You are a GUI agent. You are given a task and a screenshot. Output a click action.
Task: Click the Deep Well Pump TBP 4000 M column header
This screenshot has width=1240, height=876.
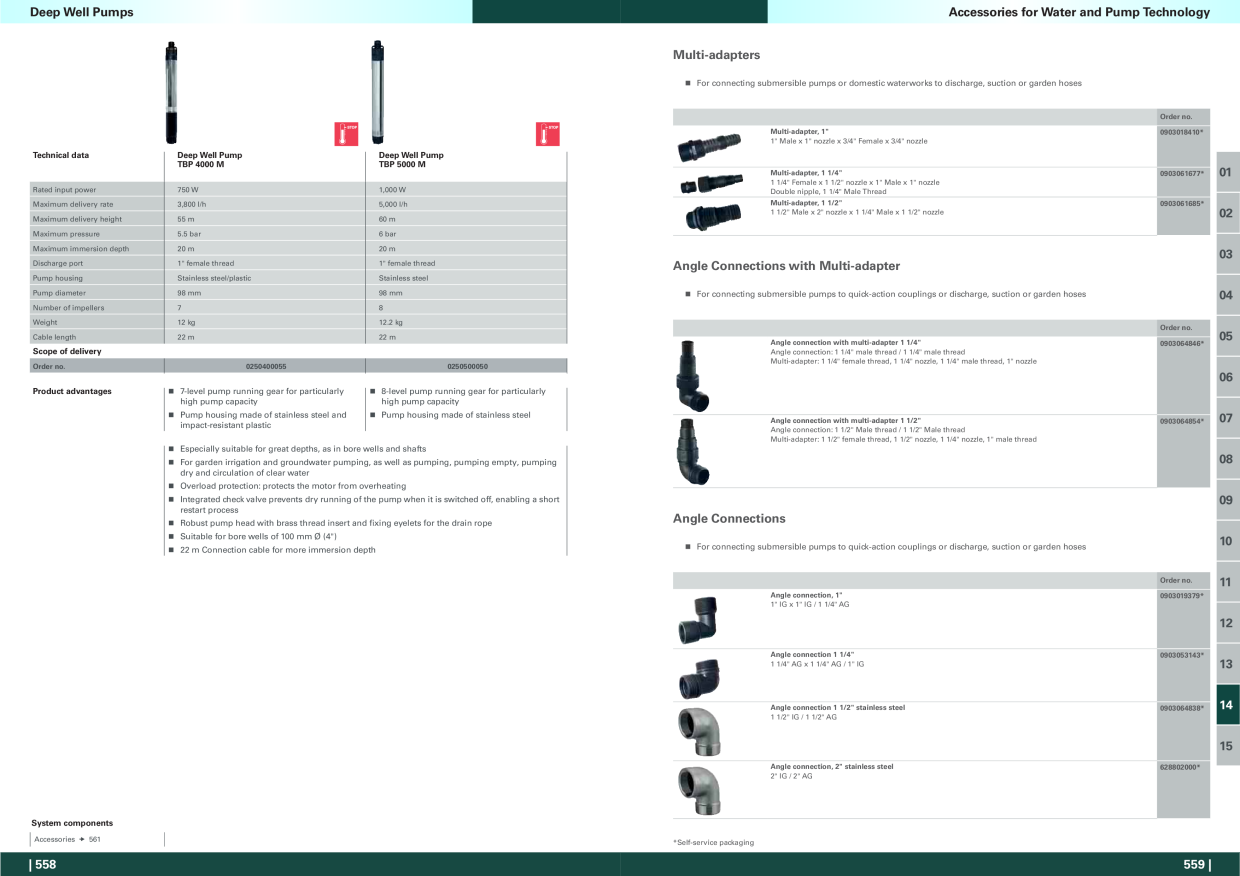[x=210, y=159]
